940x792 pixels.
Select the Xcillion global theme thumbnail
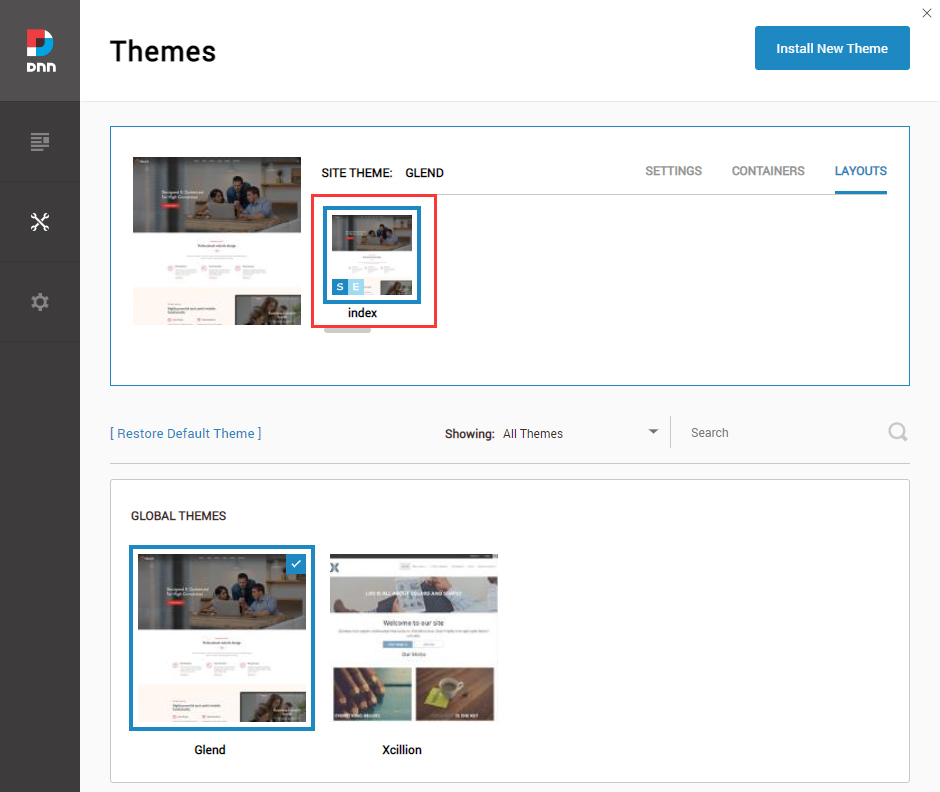(x=414, y=637)
